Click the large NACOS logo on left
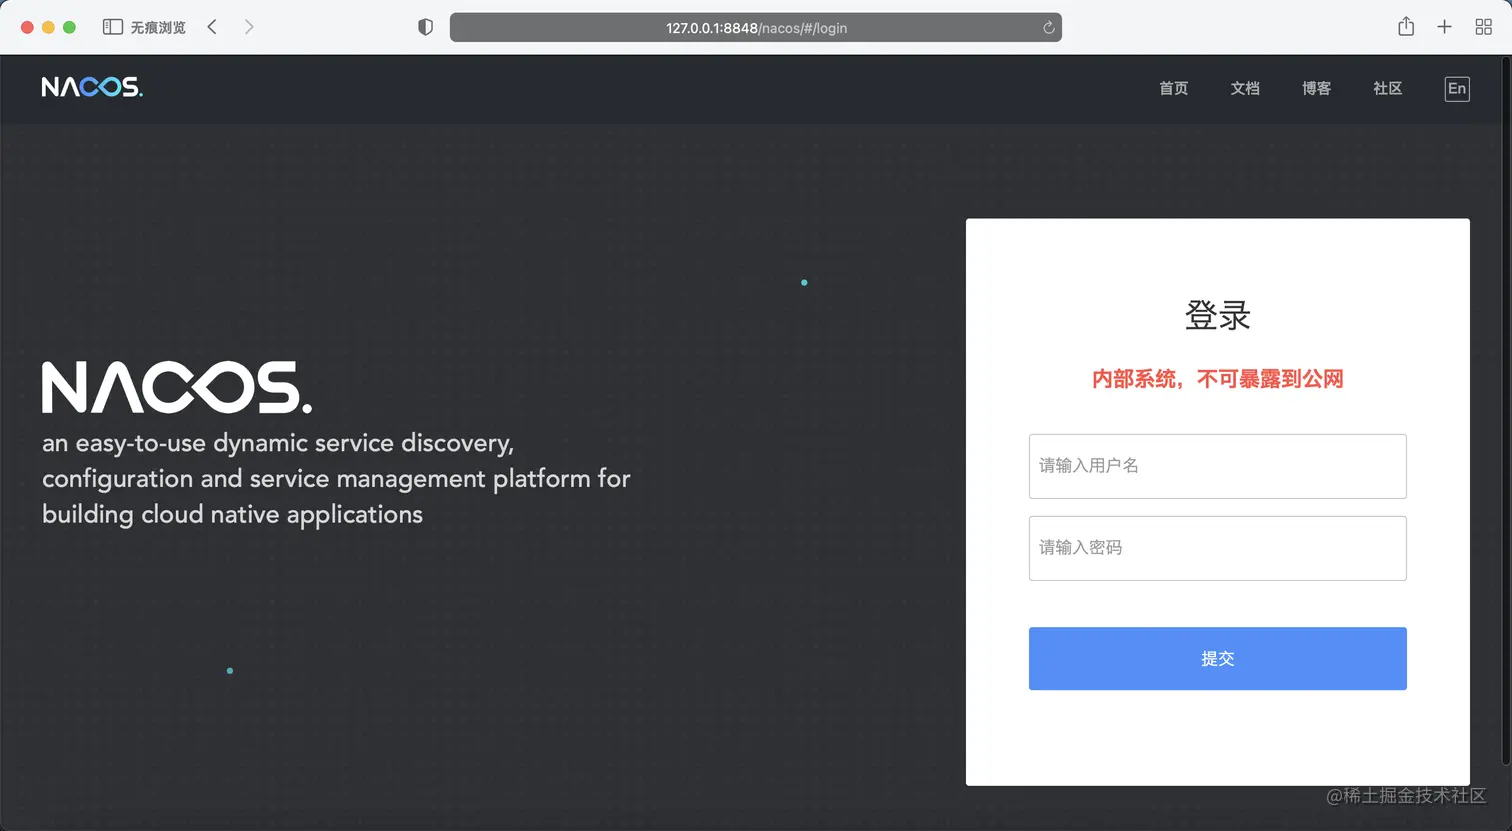 177,387
